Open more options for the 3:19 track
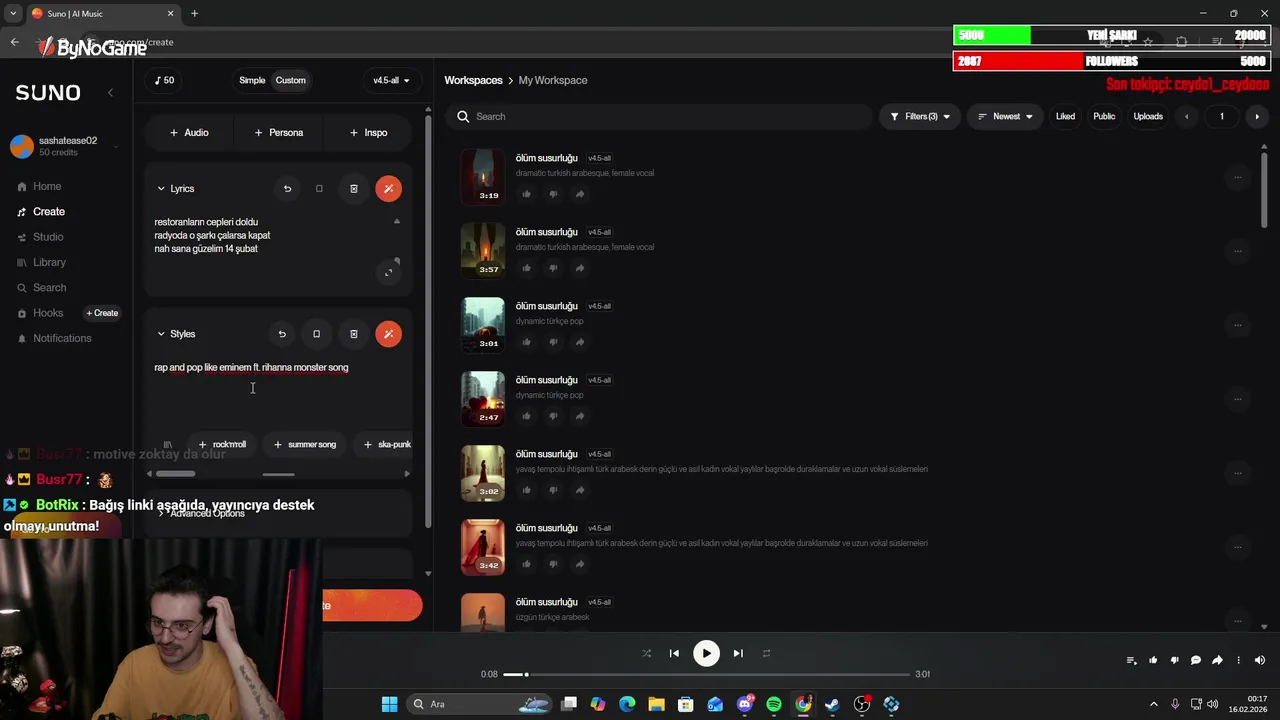The height and width of the screenshot is (720, 1280). pyautogui.click(x=1237, y=177)
